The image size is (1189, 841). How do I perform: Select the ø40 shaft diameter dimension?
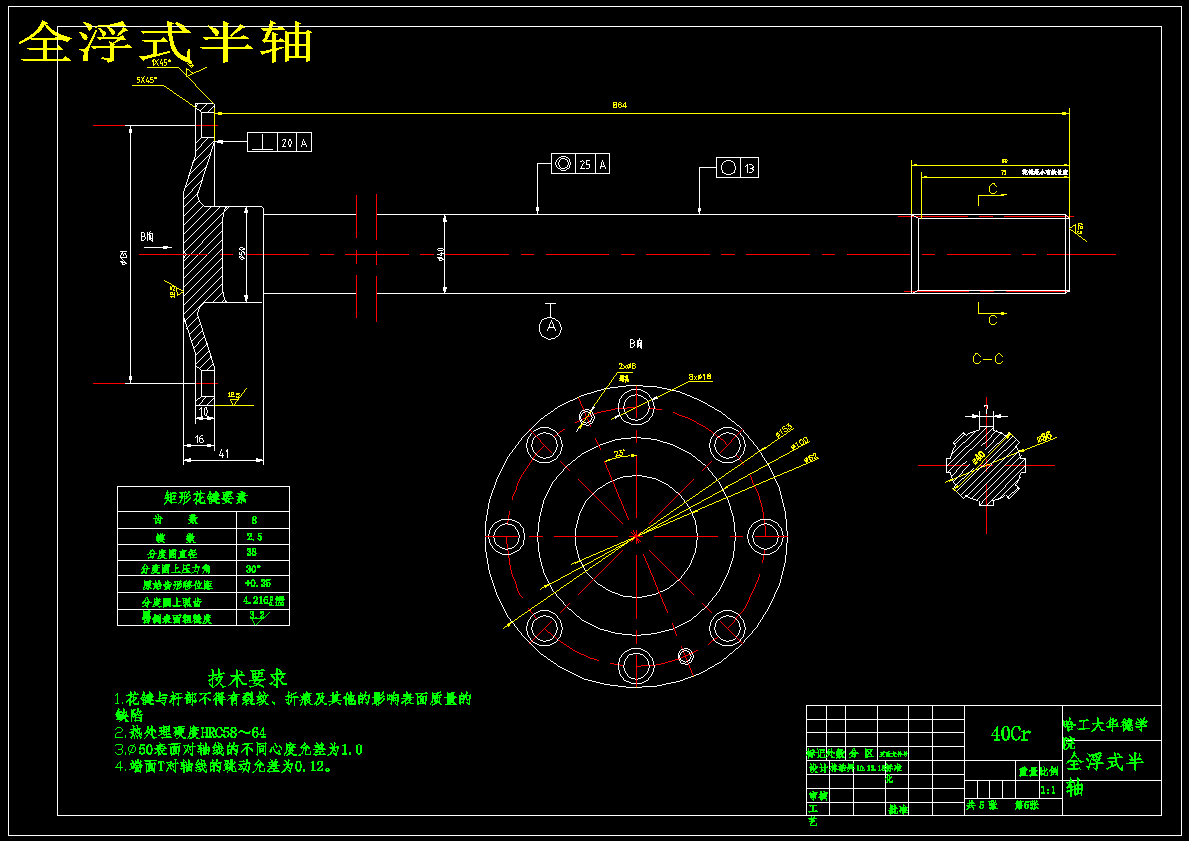click(441, 255)
